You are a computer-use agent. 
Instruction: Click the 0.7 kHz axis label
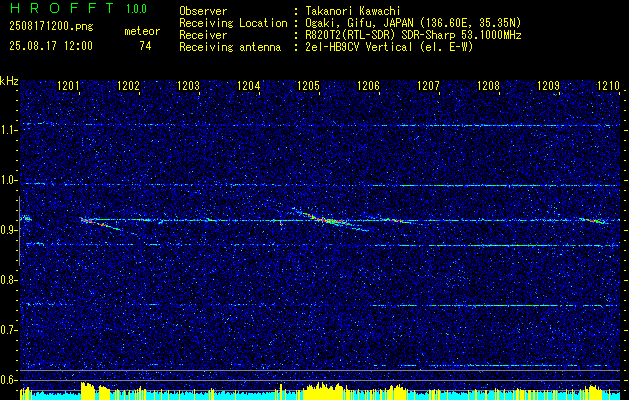tap(8, 330)
